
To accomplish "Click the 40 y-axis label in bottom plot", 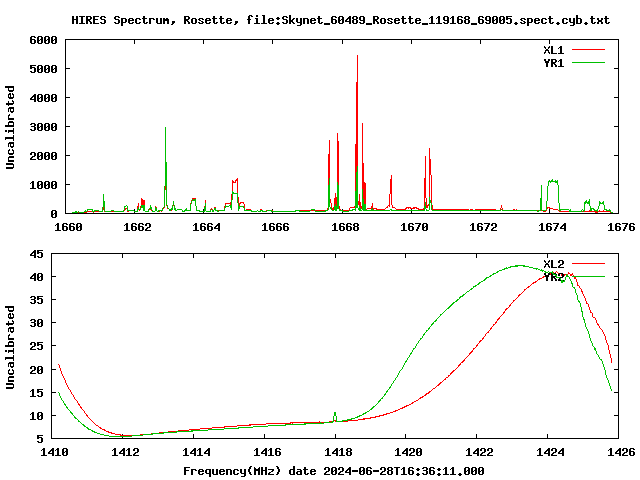I will [x=36, y=277].
